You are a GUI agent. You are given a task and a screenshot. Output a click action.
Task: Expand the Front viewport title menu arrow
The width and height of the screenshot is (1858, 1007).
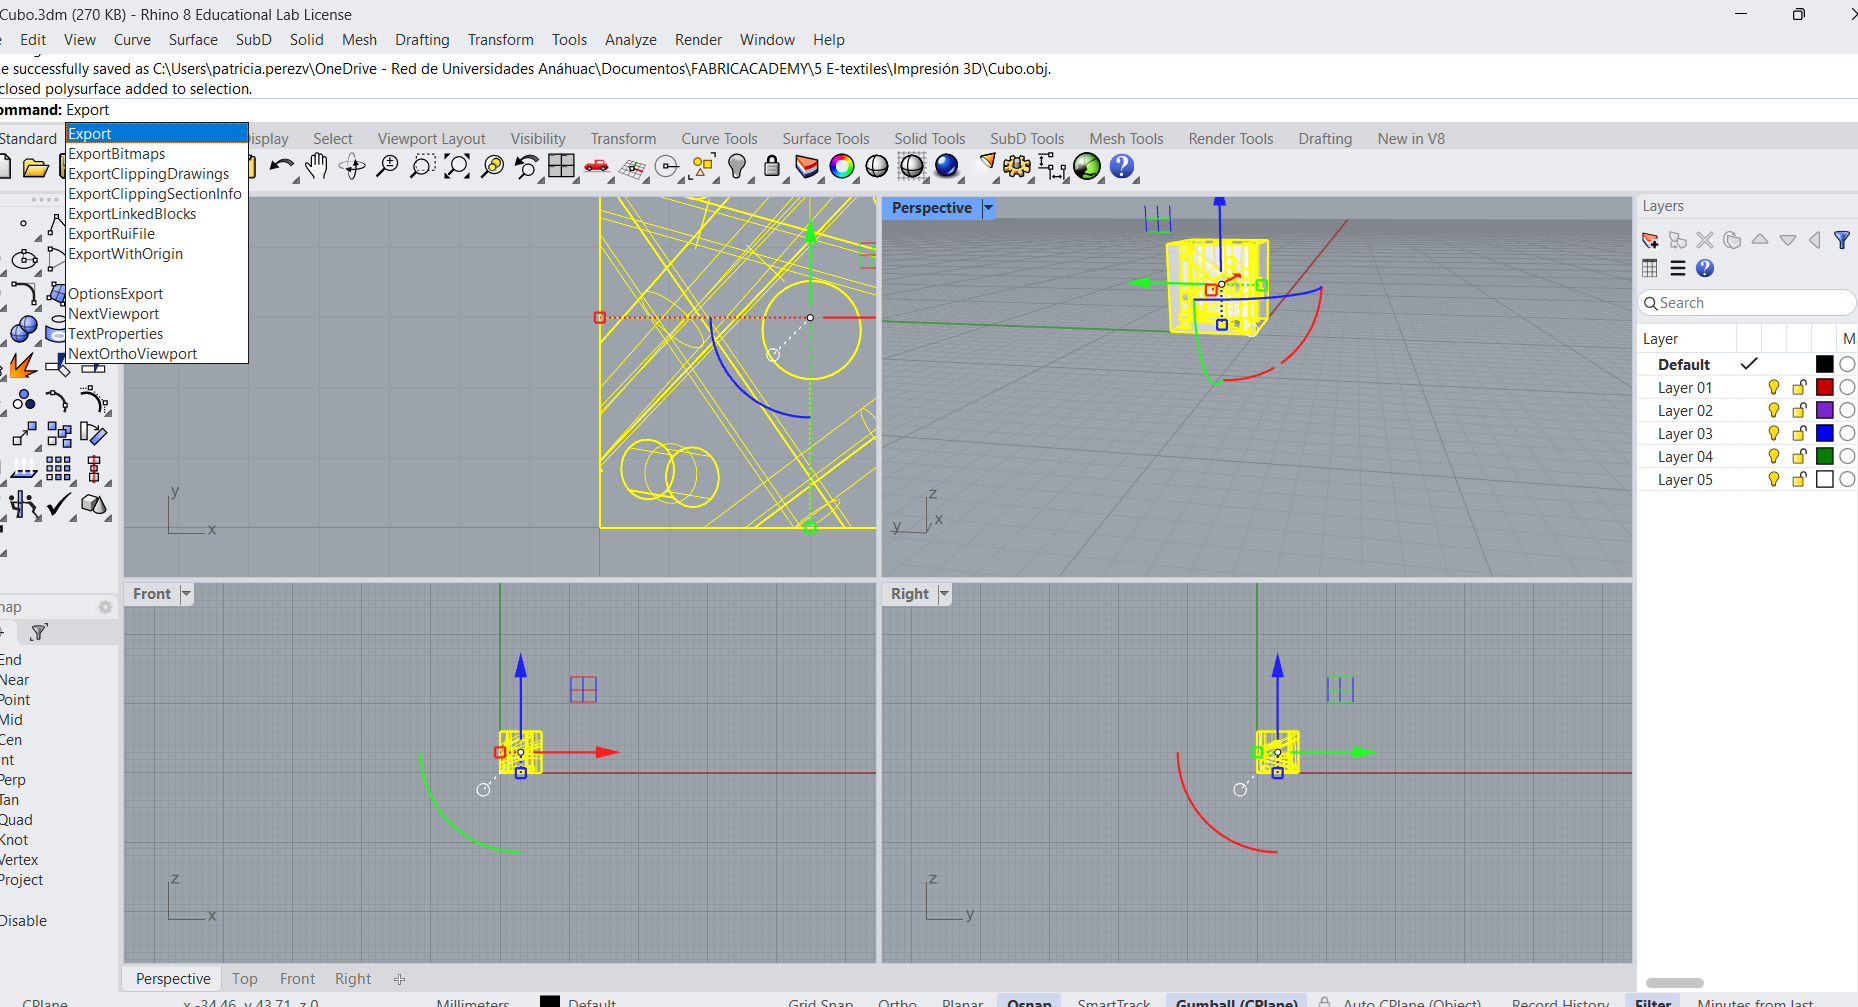coord(186,594)
